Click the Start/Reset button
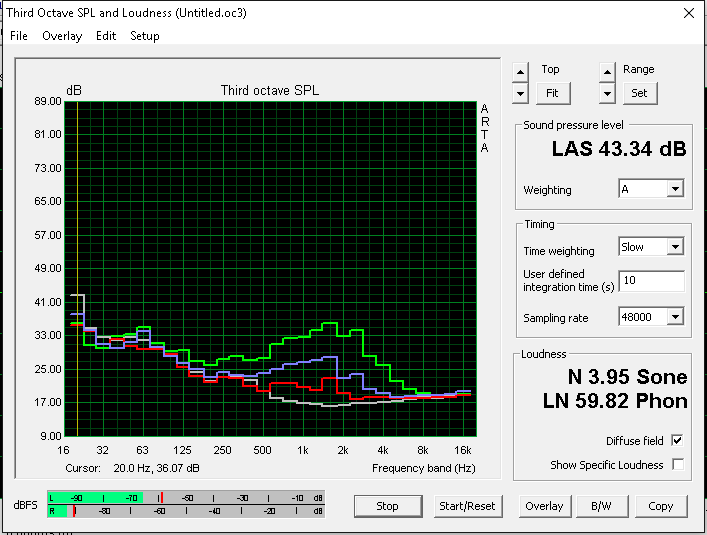The height and width of the screenshot is (535, 707). click(x=468, y=506)
